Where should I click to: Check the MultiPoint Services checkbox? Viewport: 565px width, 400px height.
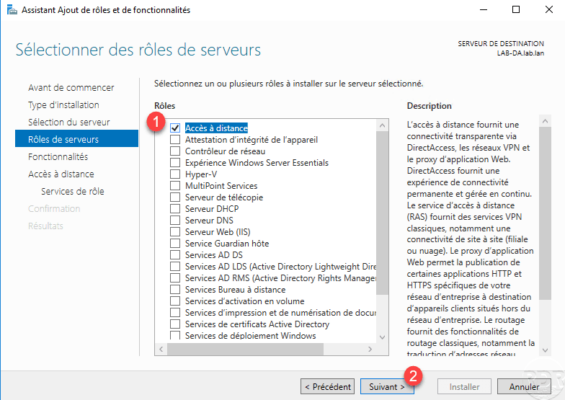coord(175,186)
